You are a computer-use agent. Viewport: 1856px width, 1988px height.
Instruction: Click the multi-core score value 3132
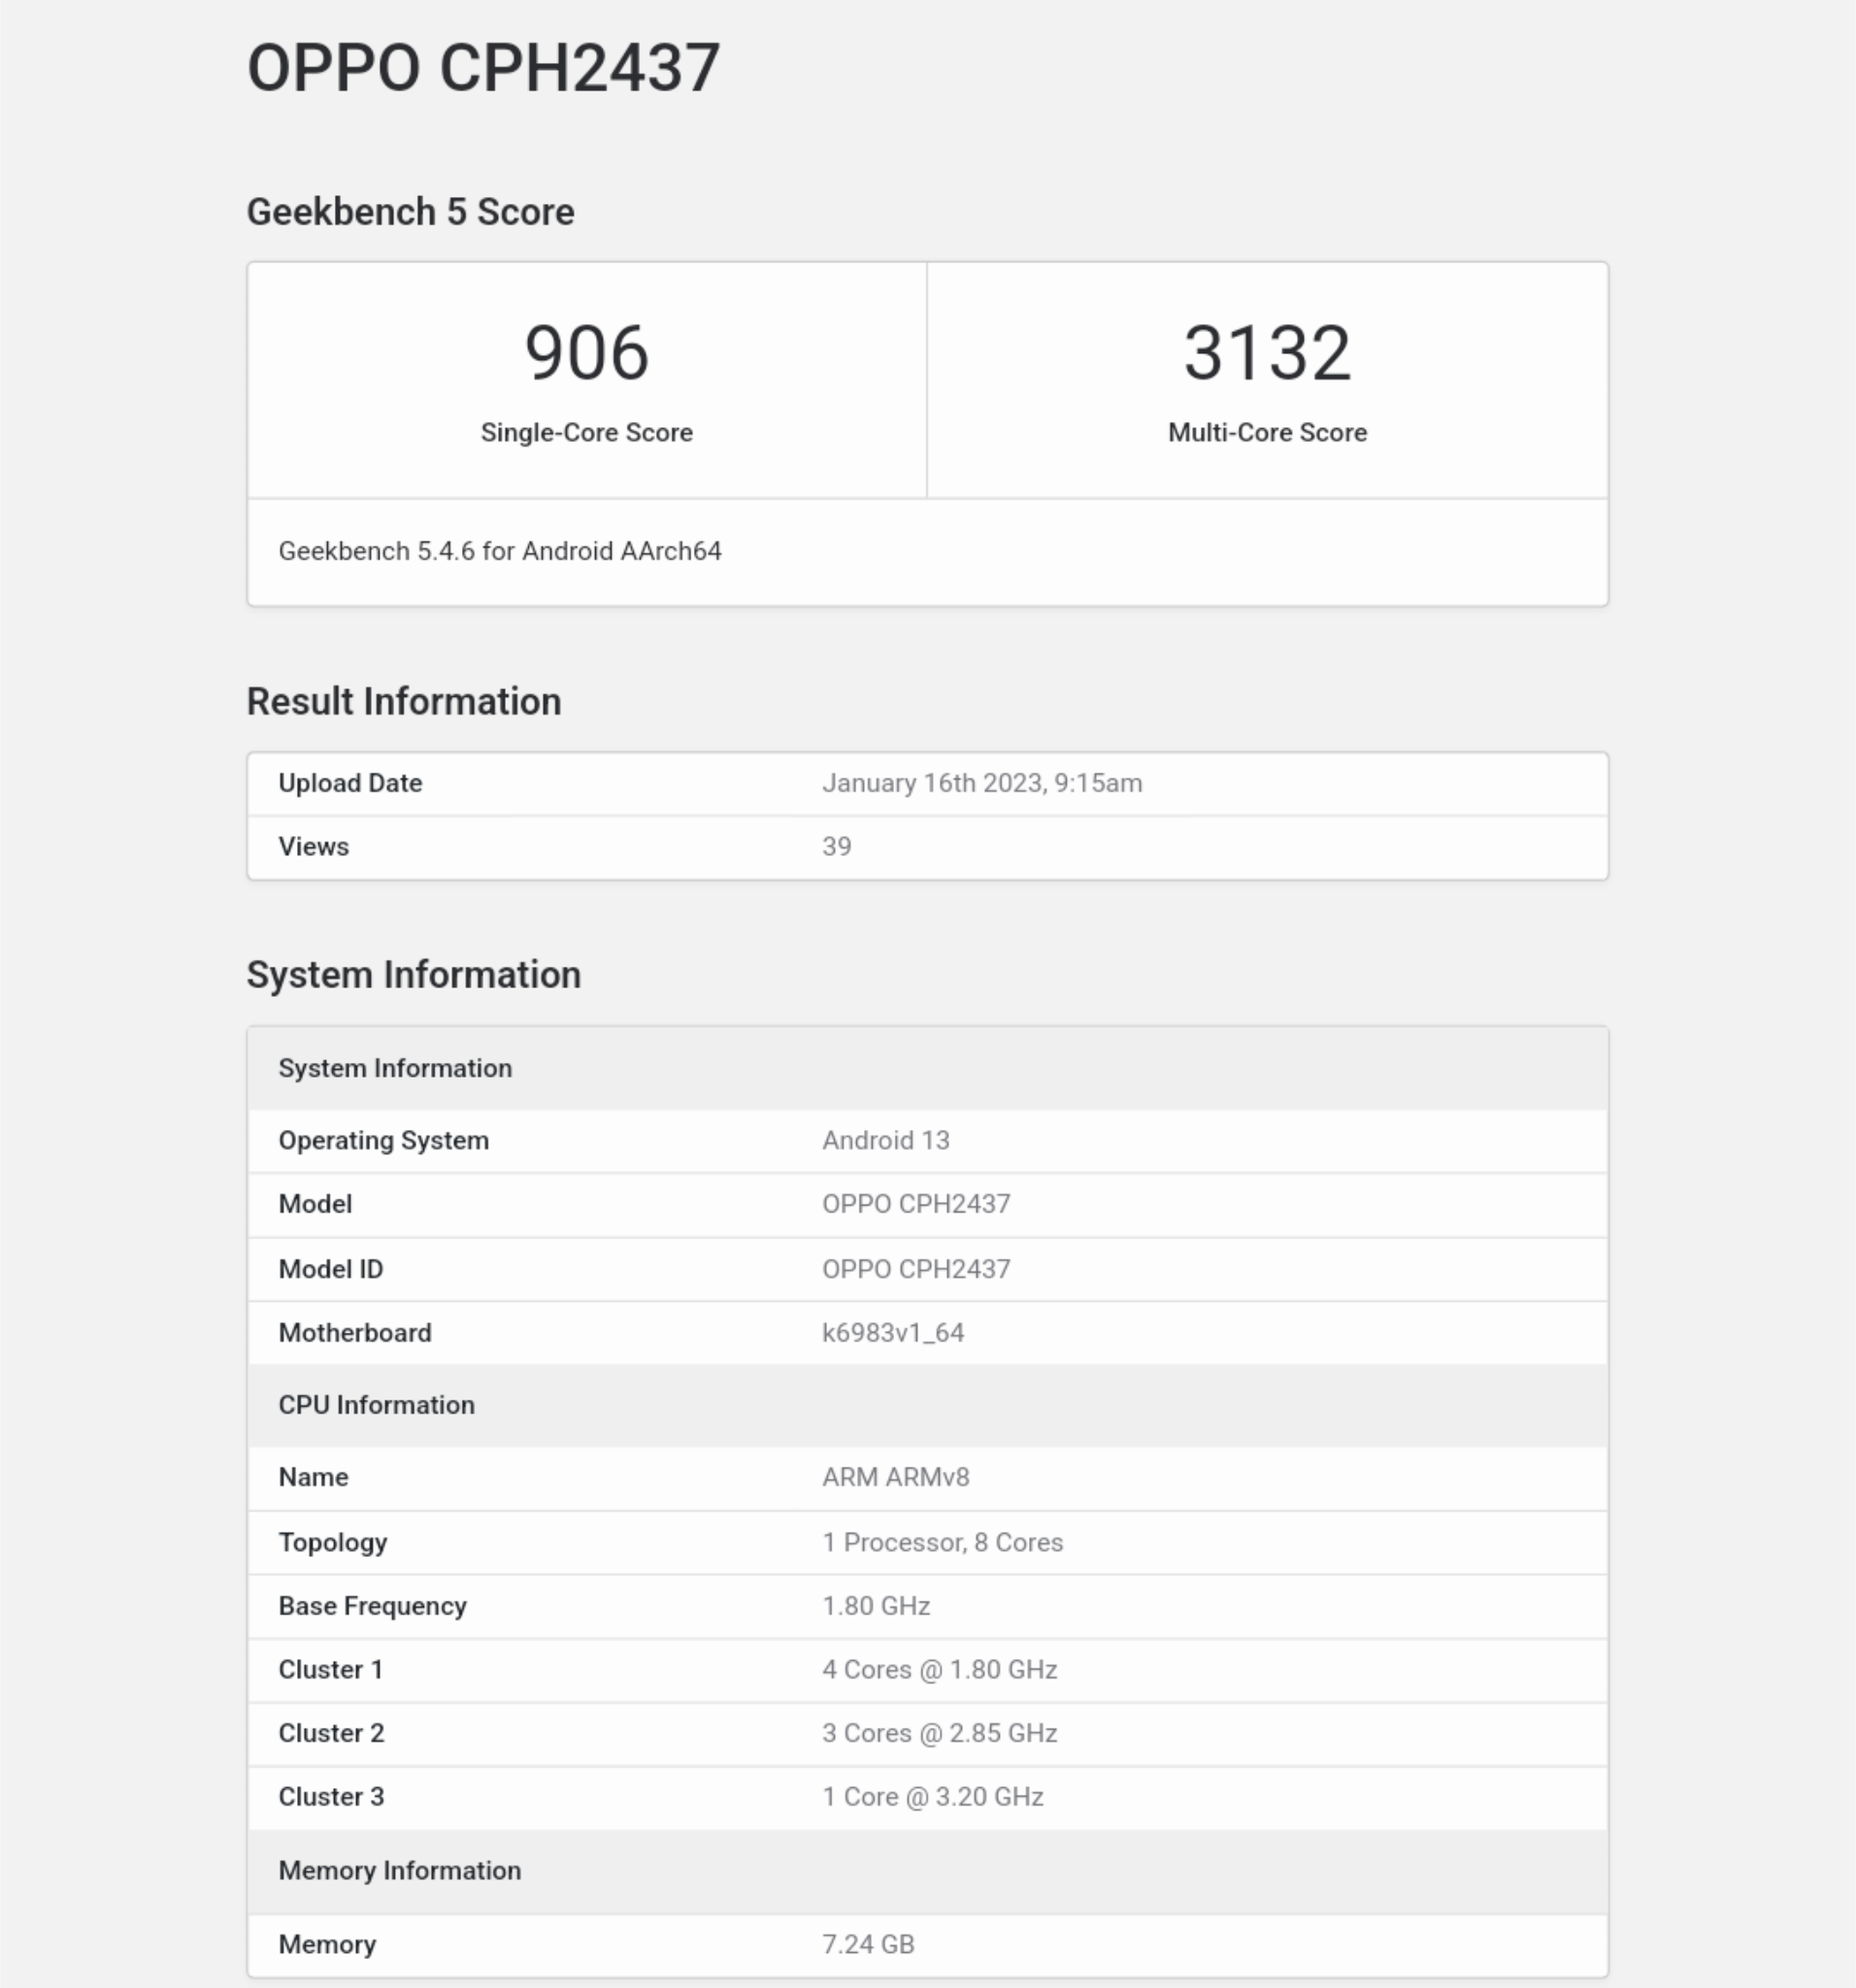(1267, 353)
